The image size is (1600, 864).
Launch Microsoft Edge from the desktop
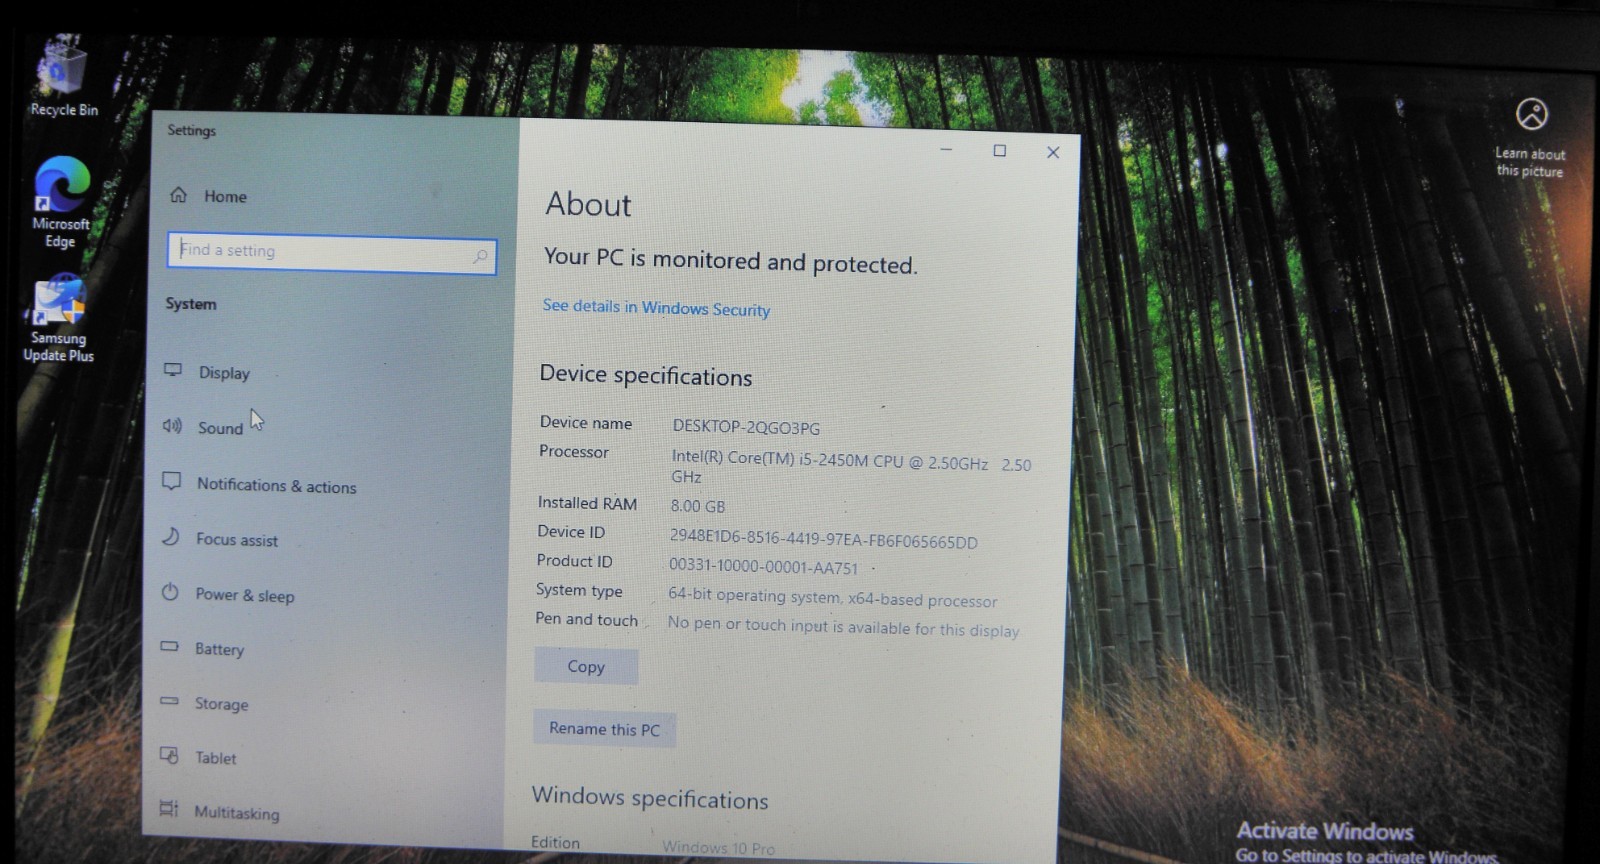61,202
